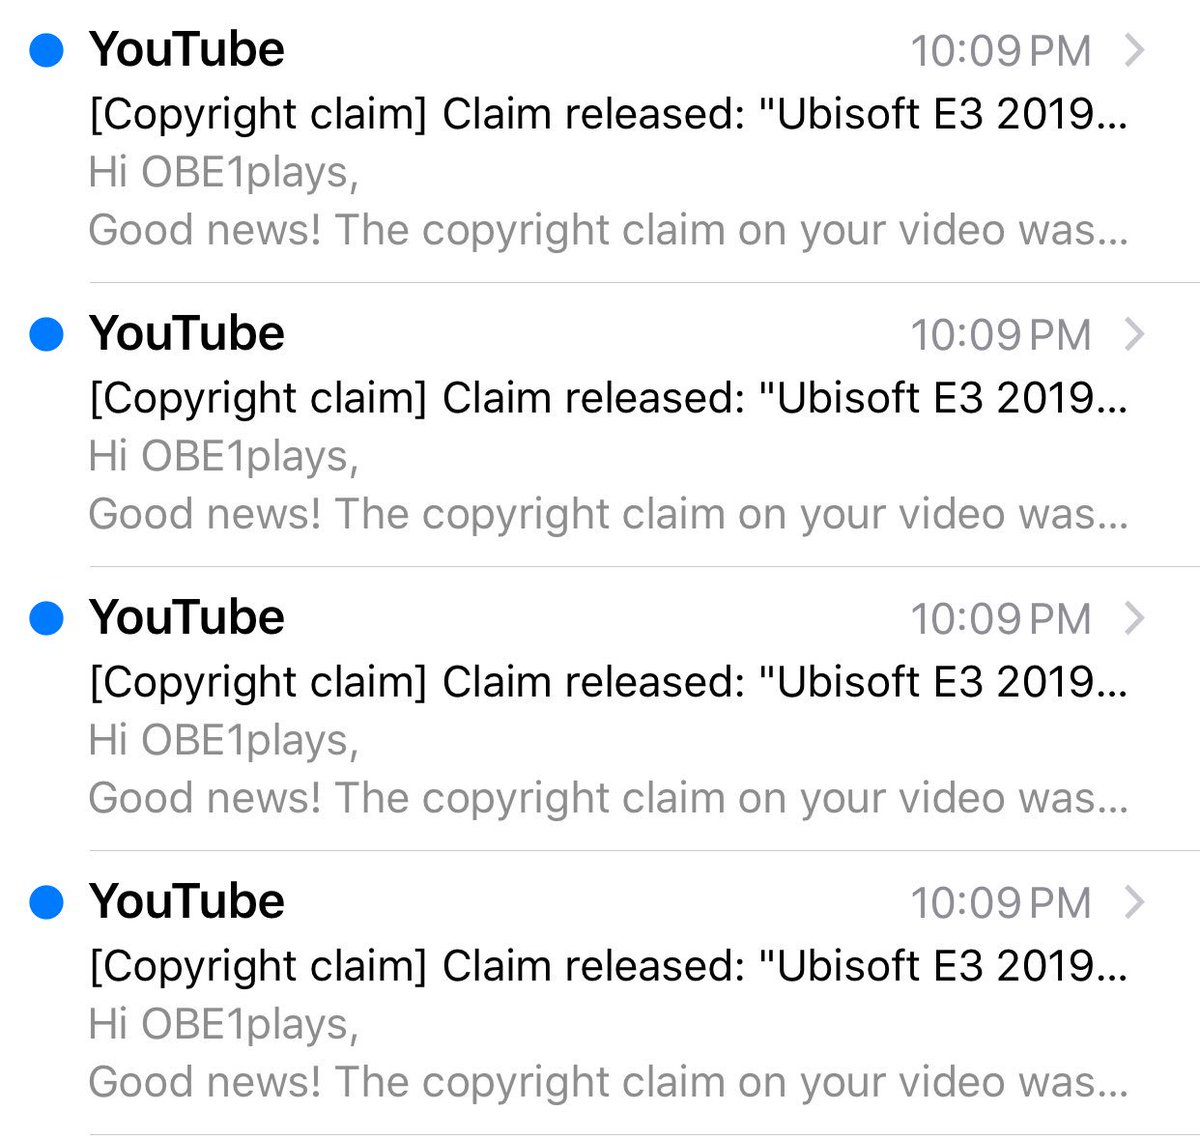1200x1139 pixels.
Task: Tap the unread blue dot on third email
Action: (46, 618)
